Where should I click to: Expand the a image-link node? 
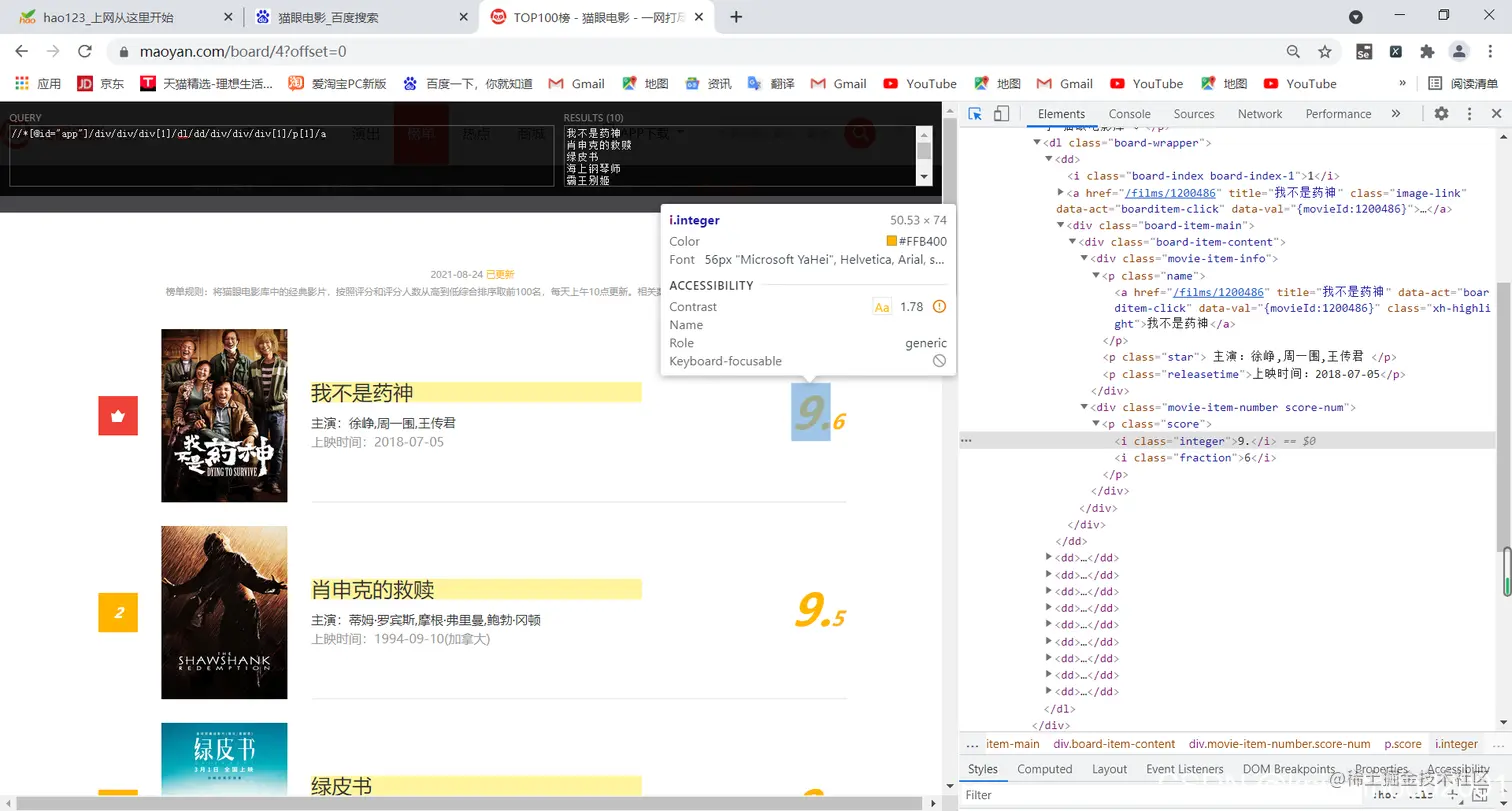(x=1061, y=192)
